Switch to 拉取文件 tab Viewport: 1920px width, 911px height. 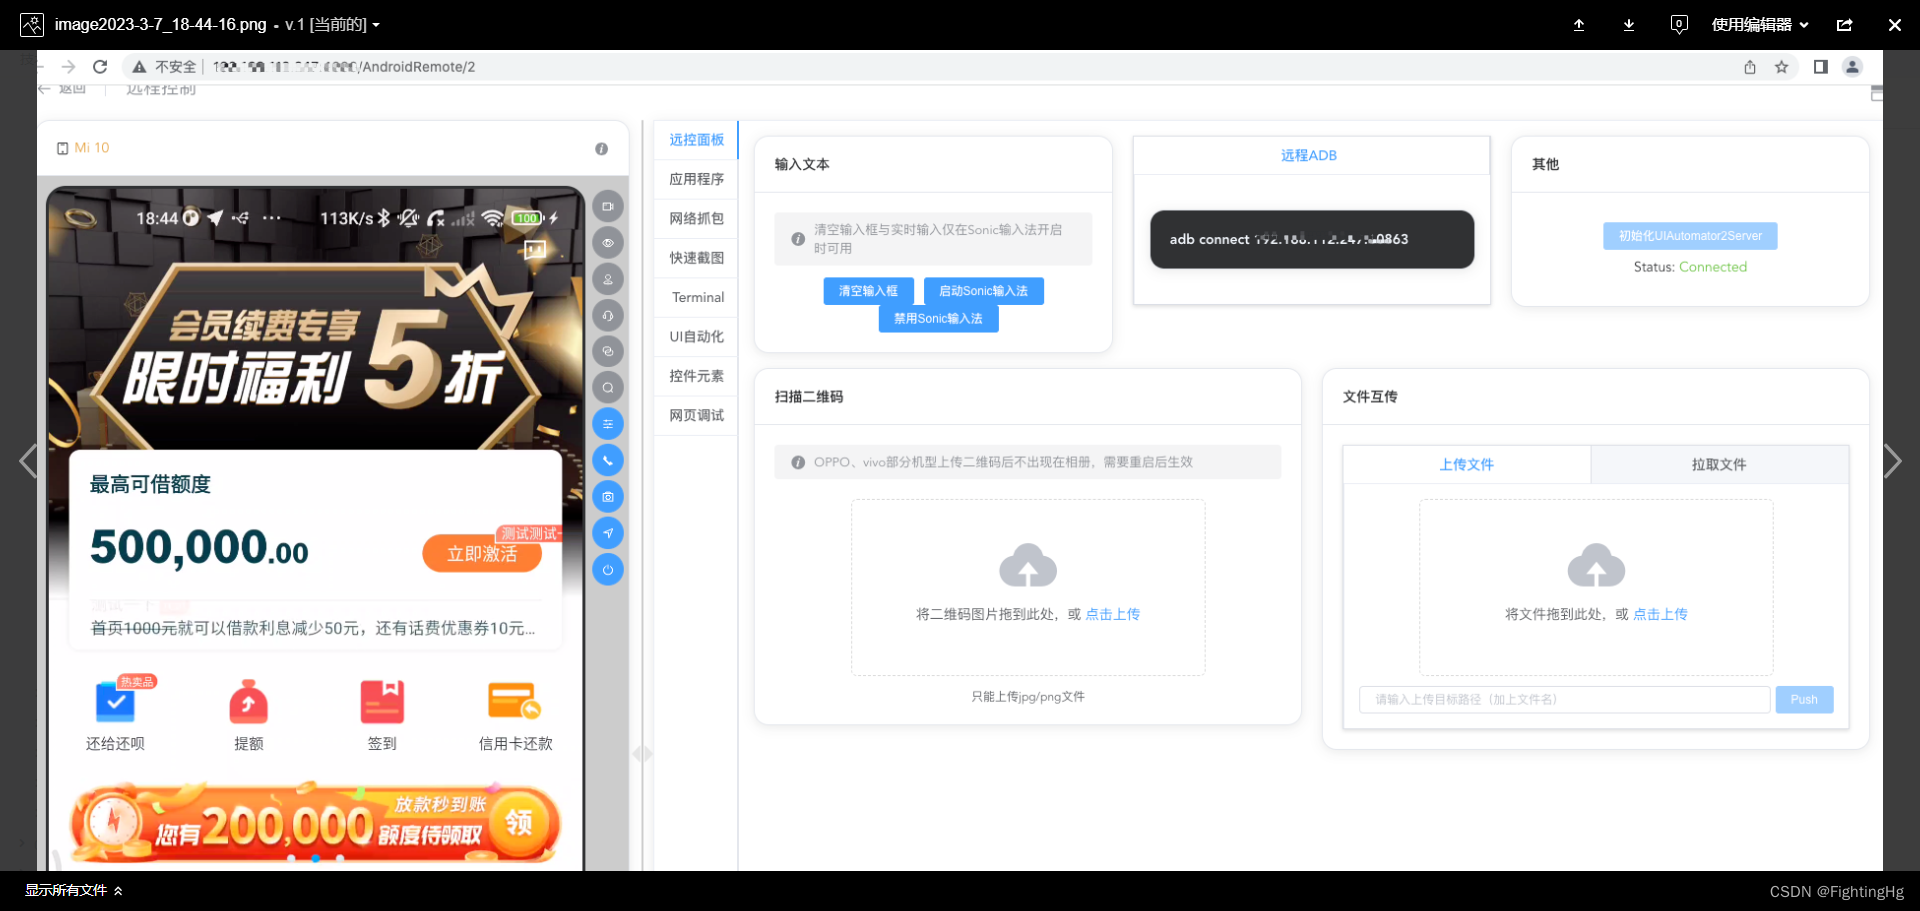click(1719, 465)
